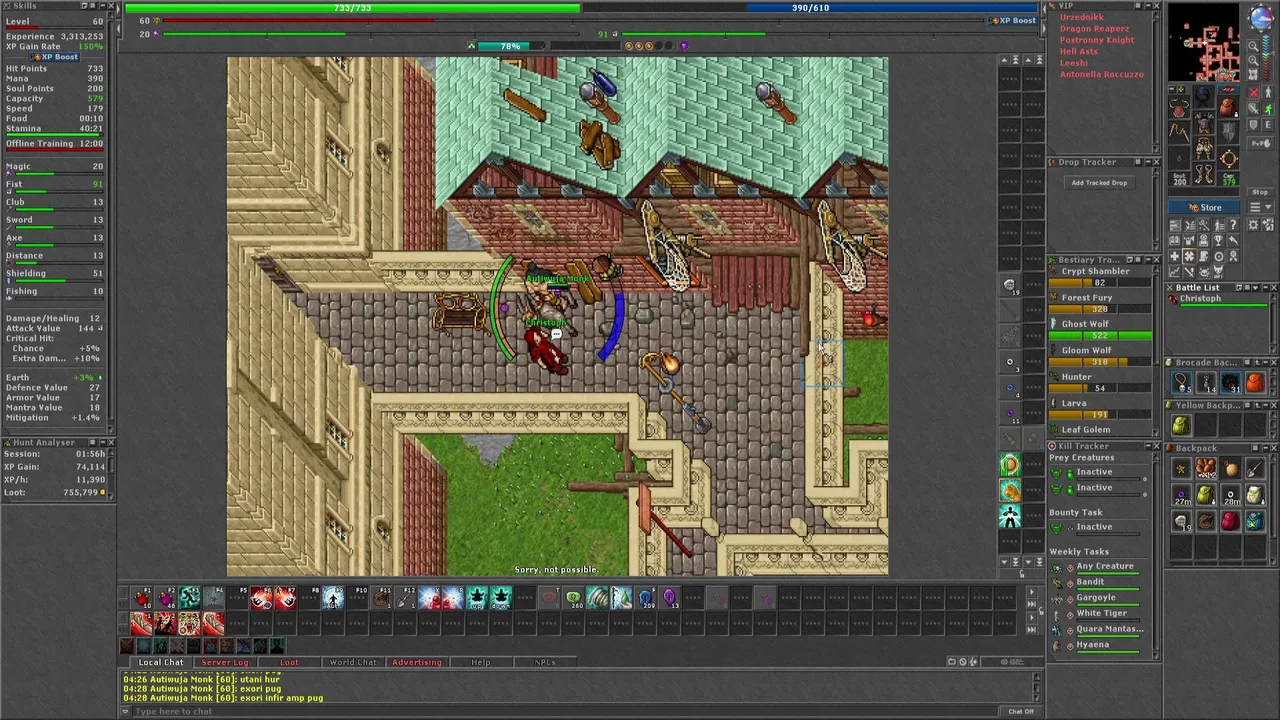
Task: Toggle the crossed swords attack mode
Action: (x=1253, y=92)
